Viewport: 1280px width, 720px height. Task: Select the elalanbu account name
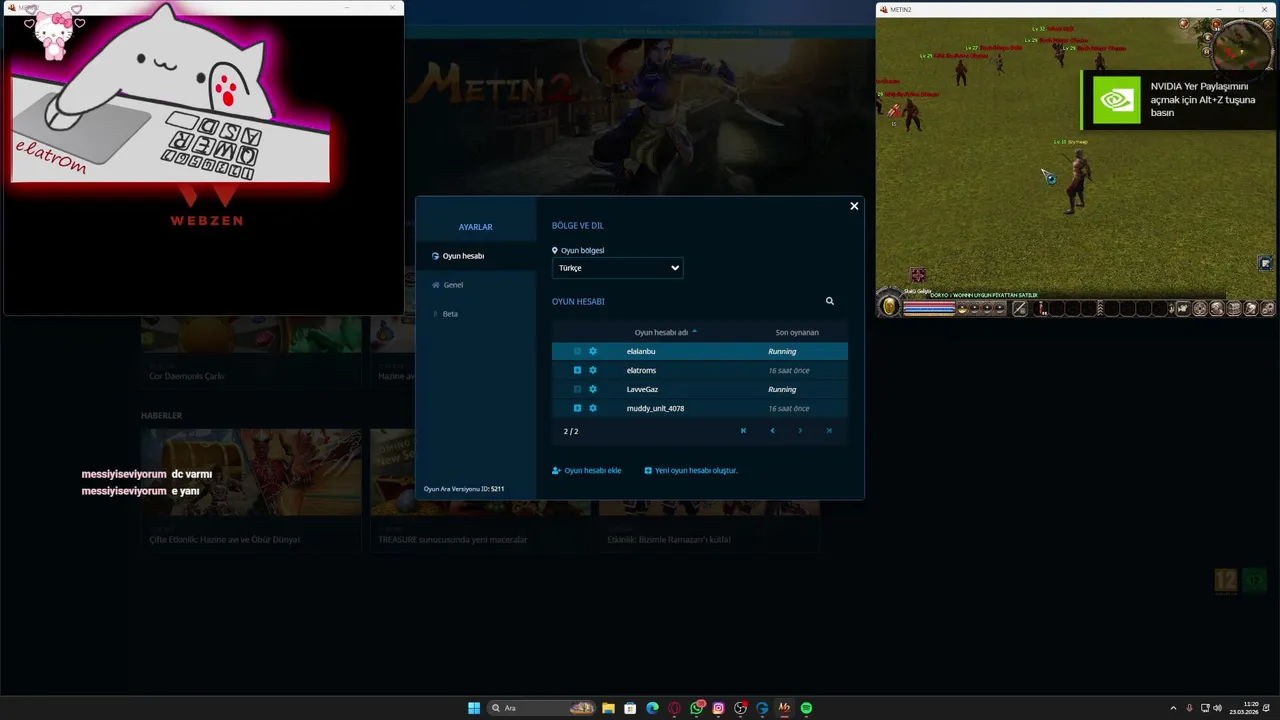[641, 351]
